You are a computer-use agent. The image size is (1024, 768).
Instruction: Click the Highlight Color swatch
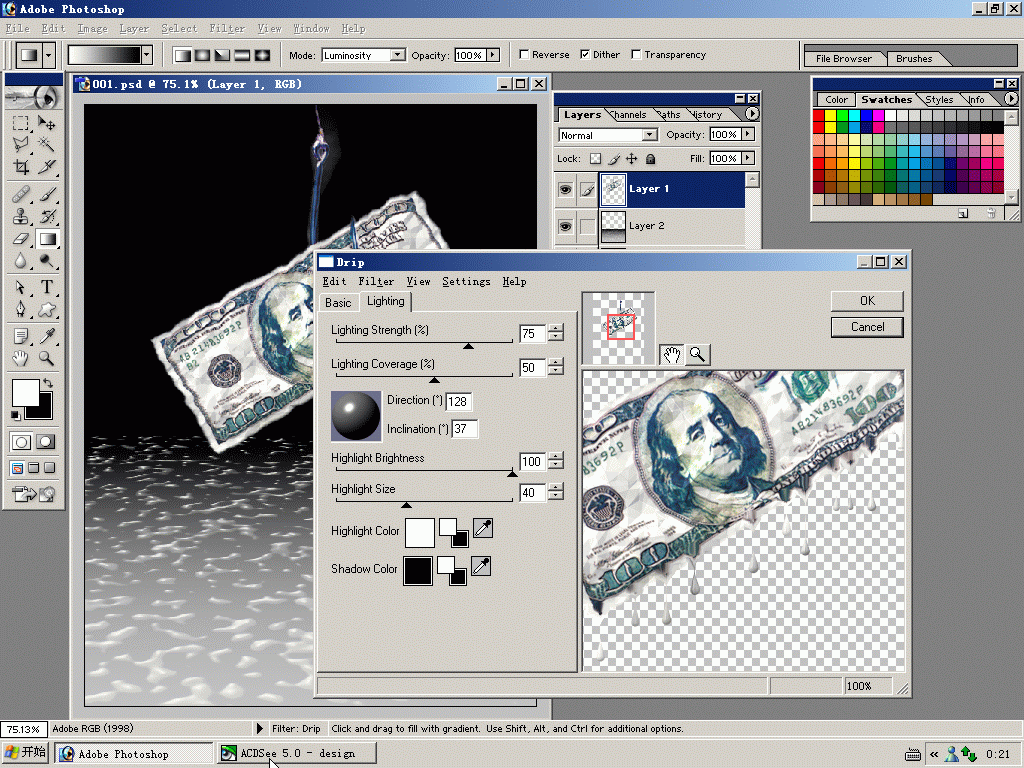(419, 532)
